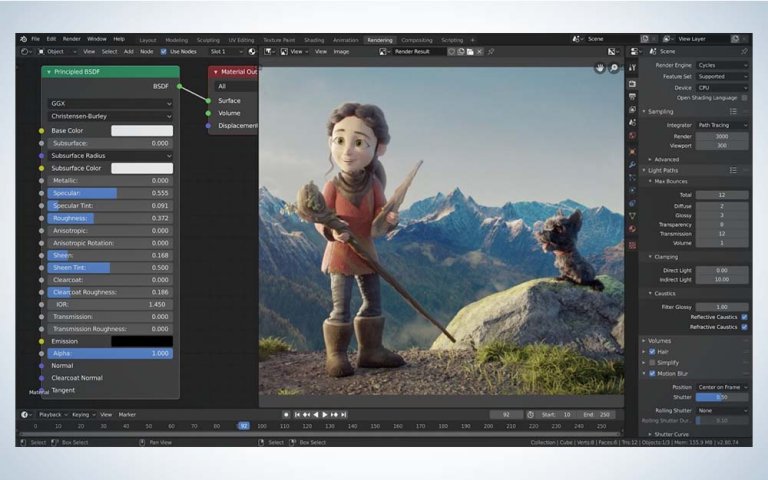Toggle the Use Nodes checkbox

coord(164,51)
